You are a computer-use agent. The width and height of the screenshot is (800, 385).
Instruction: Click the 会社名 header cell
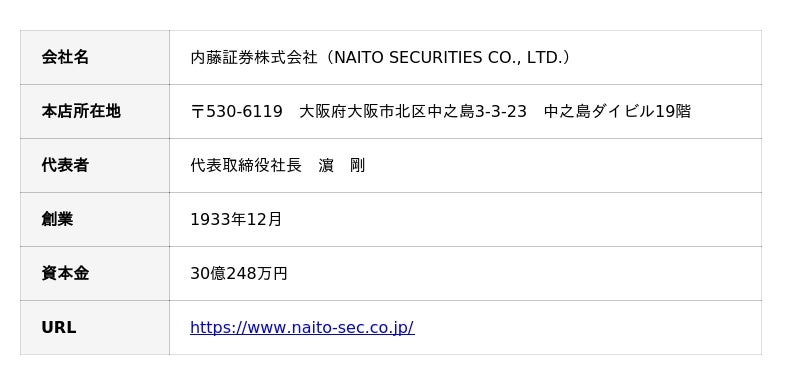[95, 57]
